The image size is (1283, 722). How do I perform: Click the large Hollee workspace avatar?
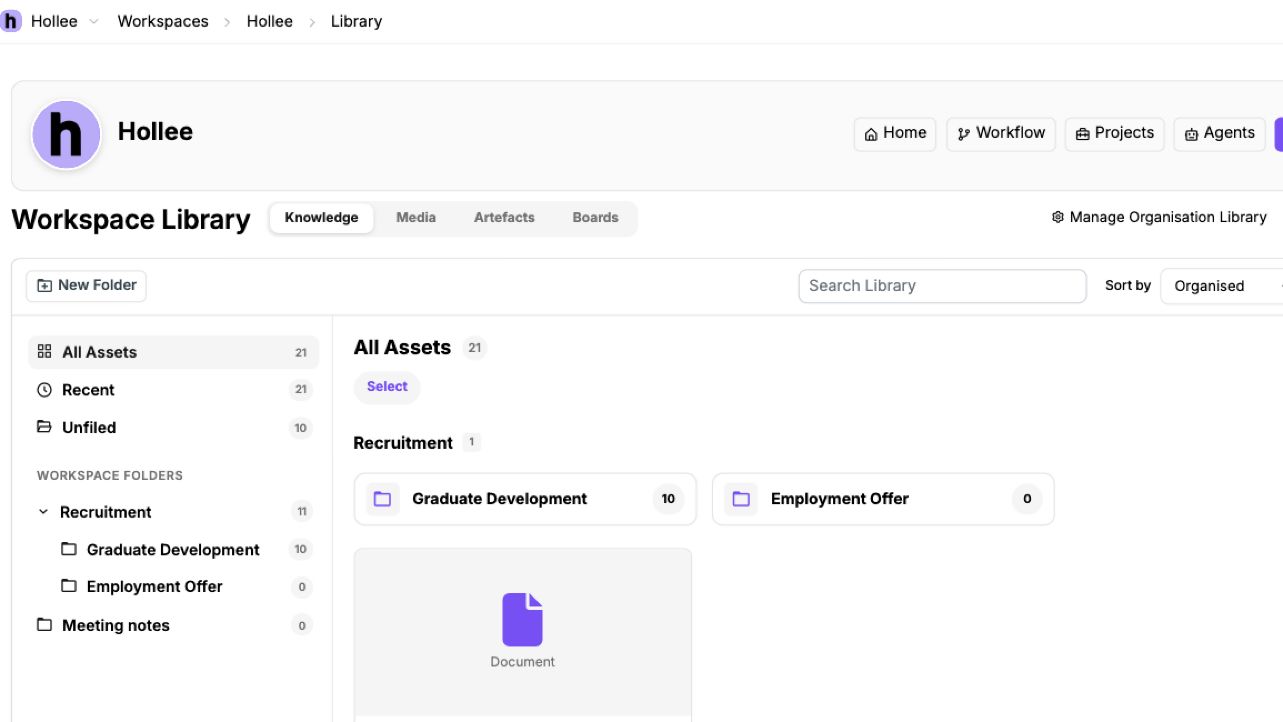click(66, 134)
